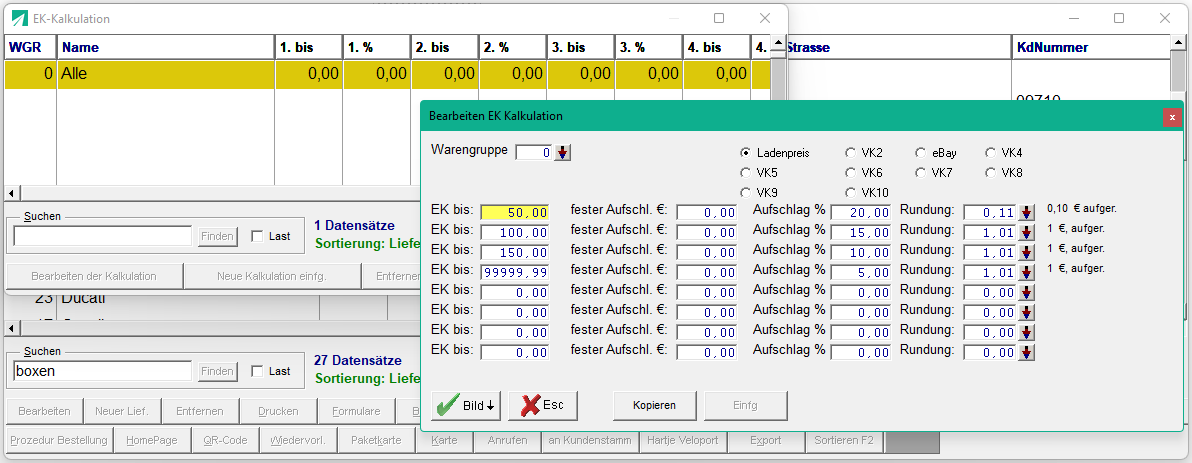Choose the VK8 radio button
The image size is (1192, 463).
991,173
